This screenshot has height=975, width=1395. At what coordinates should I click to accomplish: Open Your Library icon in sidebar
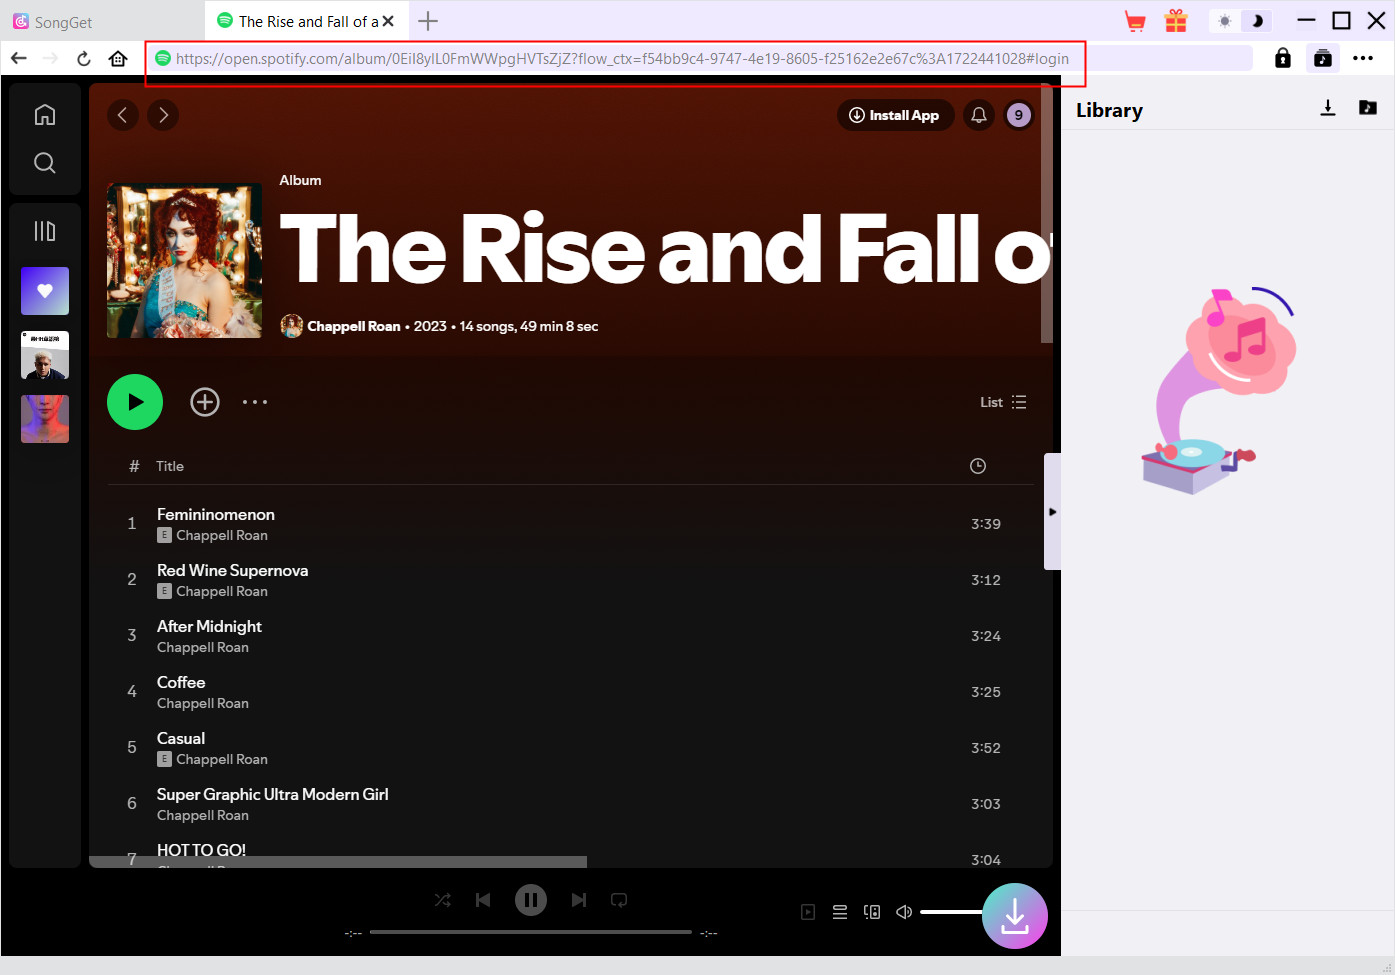click(x=45, y=231)
